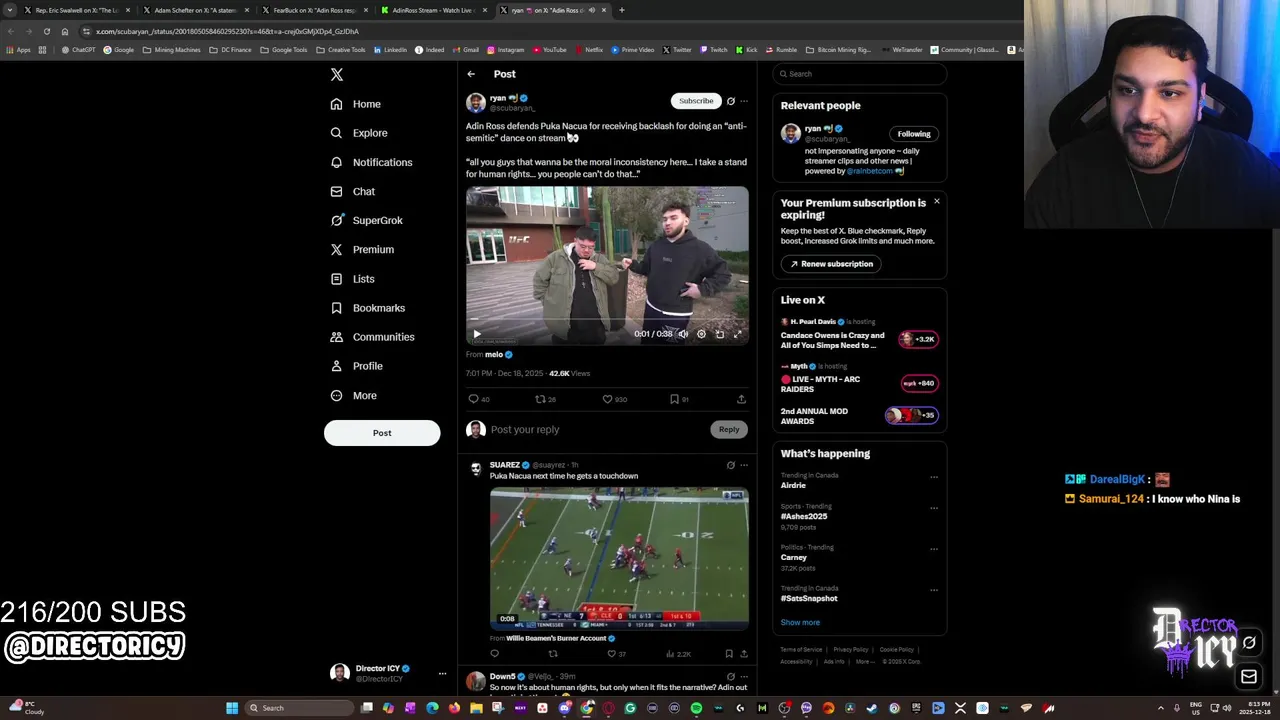Open options for #Ashes2025 trend

click(x=934, y=508)
